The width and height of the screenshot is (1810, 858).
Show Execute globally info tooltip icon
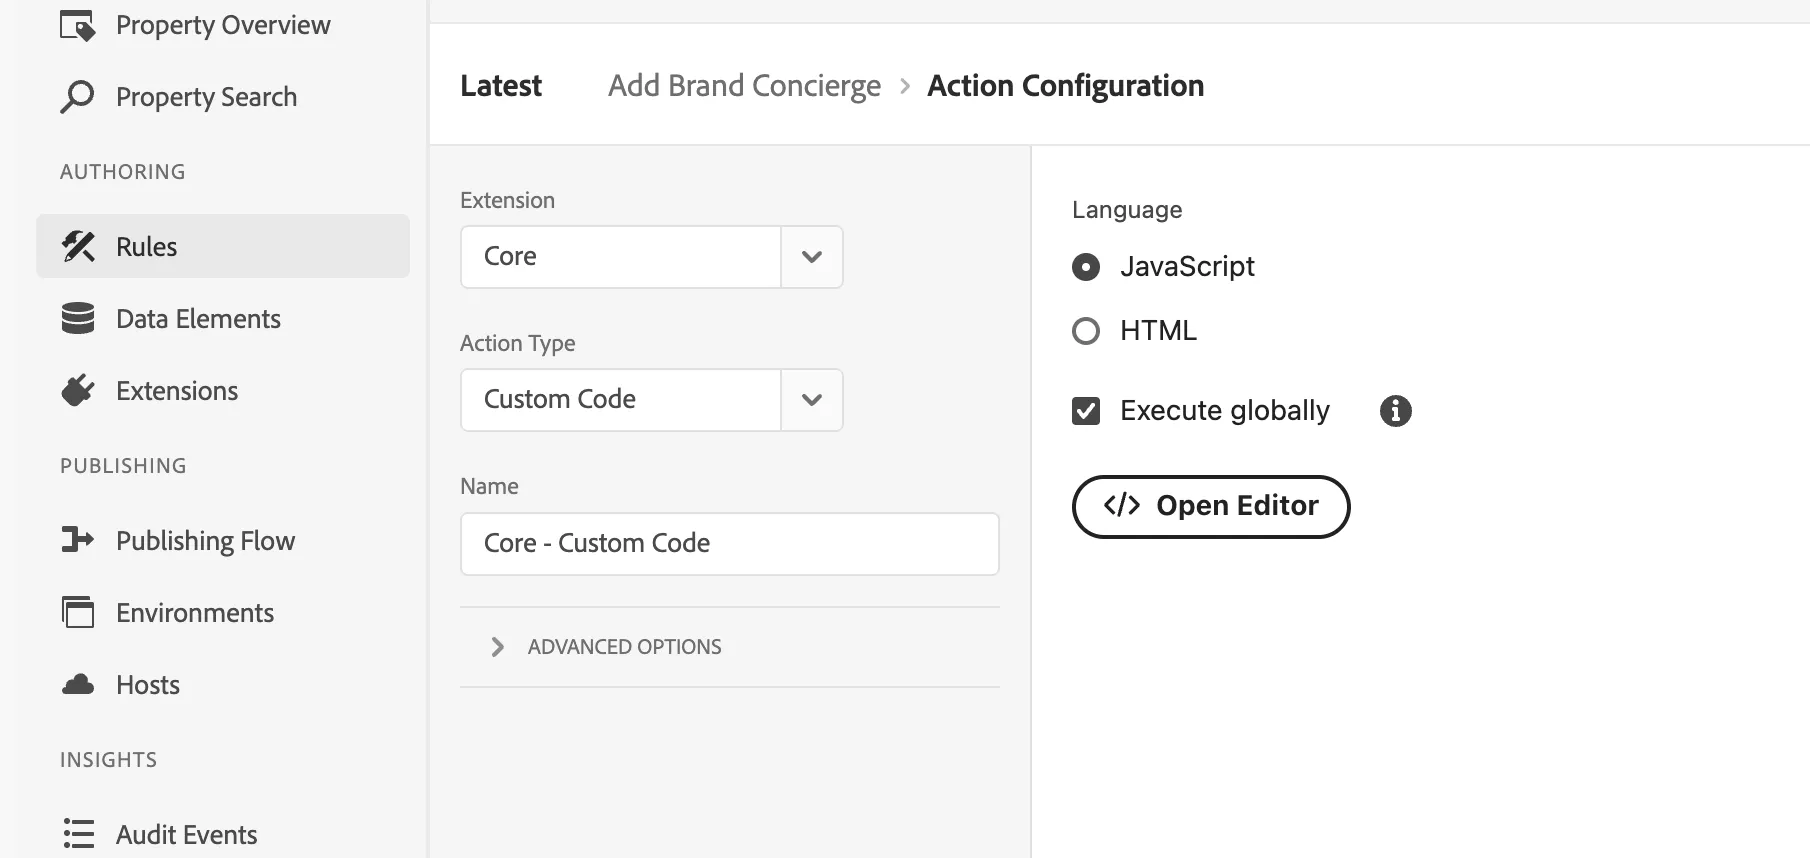tap(1396, 411)
